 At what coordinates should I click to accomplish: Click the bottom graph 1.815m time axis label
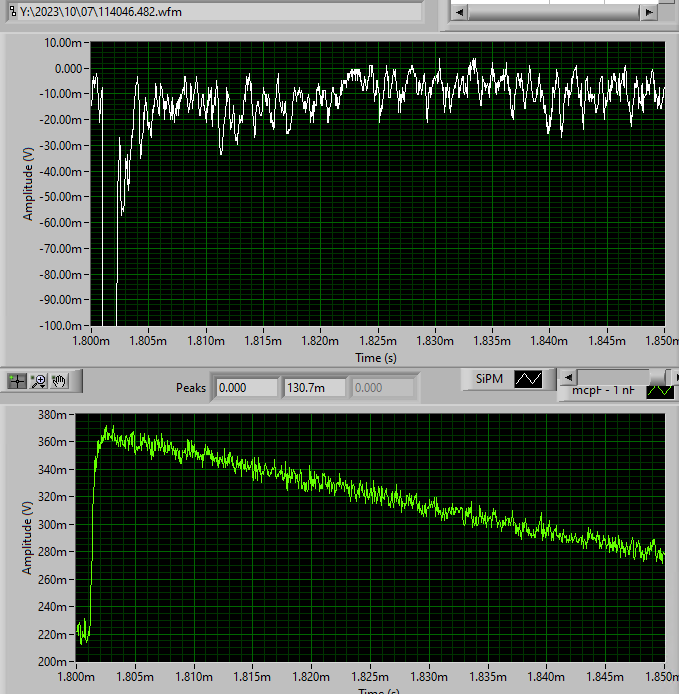pos(252,677)
